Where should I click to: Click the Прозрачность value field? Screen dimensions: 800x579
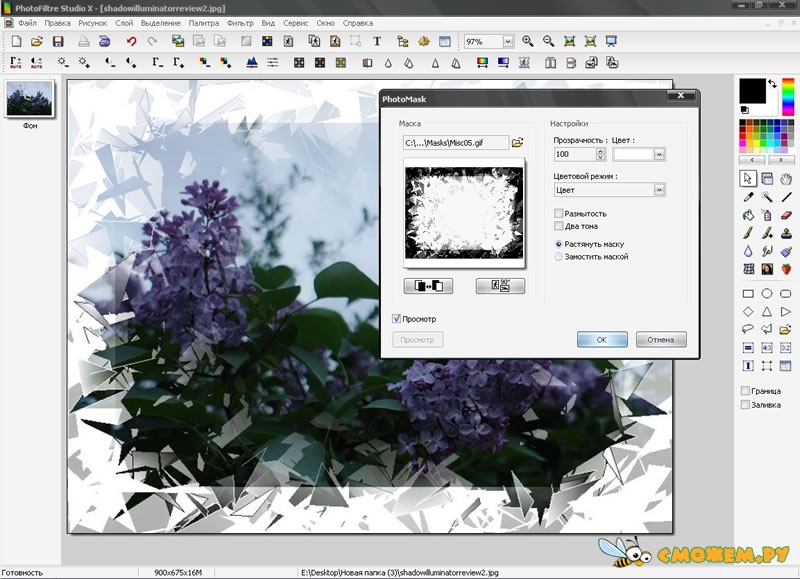[x=575, y=154]
